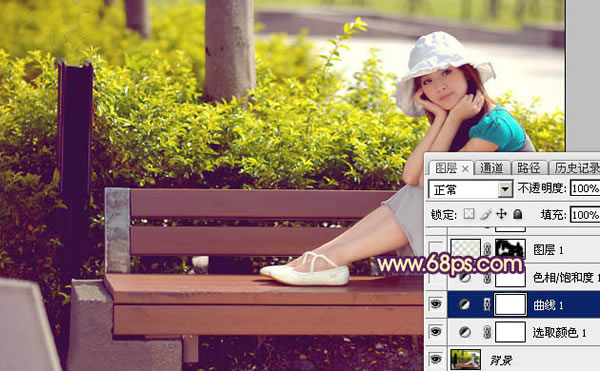Toggle visibility of the 背景 layer
This screenshot has height=371, width=600.
coord(435,359)
